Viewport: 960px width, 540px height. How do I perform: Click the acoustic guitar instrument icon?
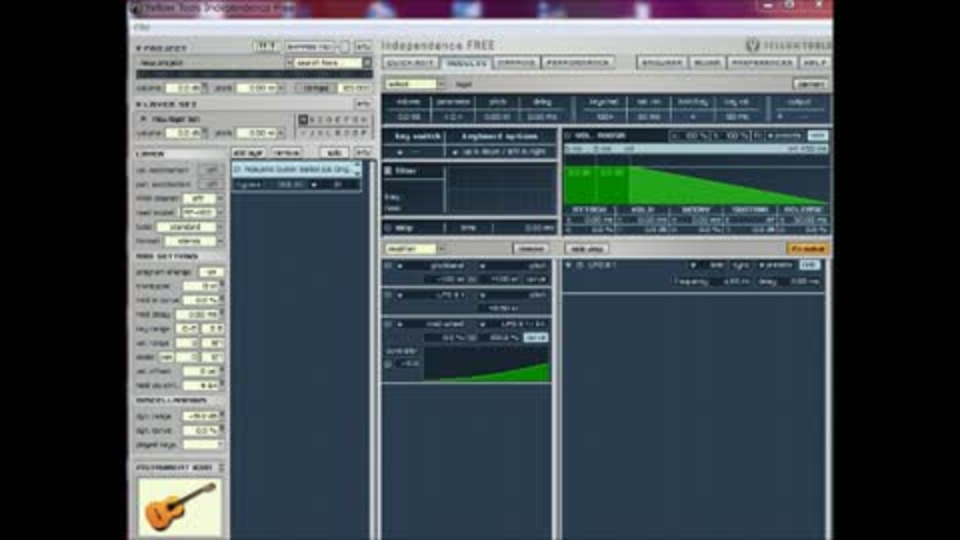(179, 506)
